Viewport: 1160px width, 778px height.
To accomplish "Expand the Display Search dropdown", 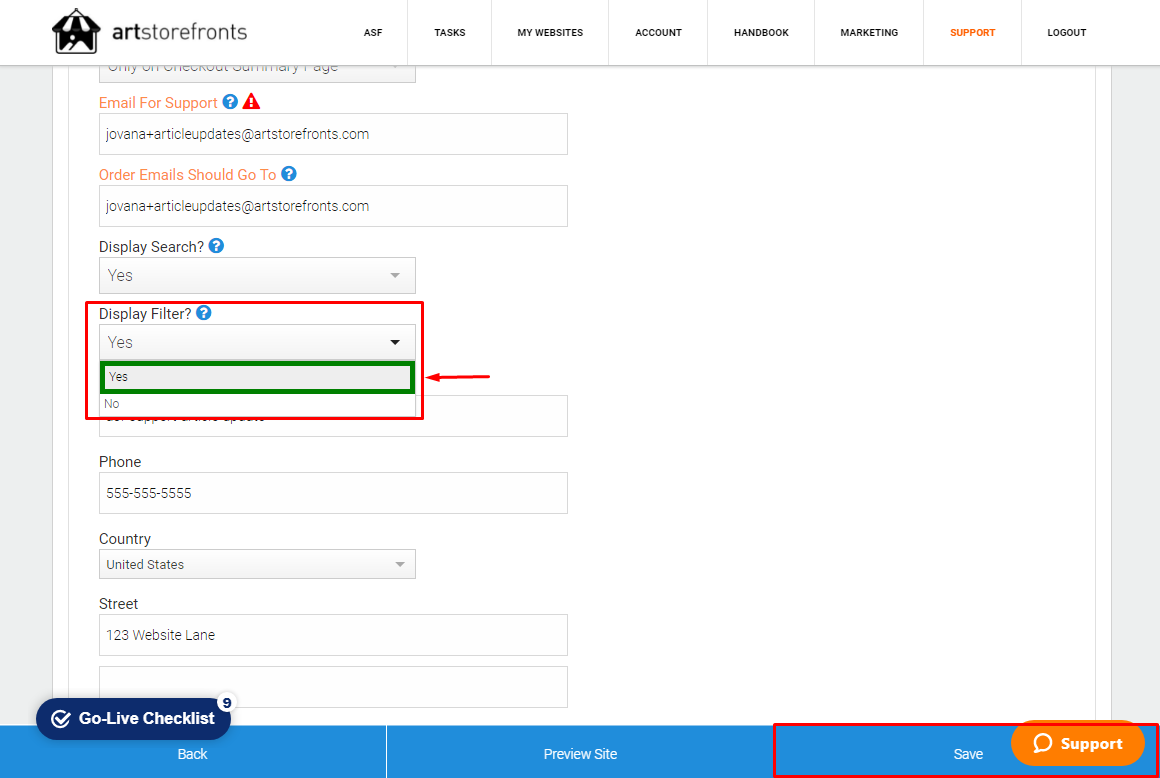I will (x=257, y=275).
